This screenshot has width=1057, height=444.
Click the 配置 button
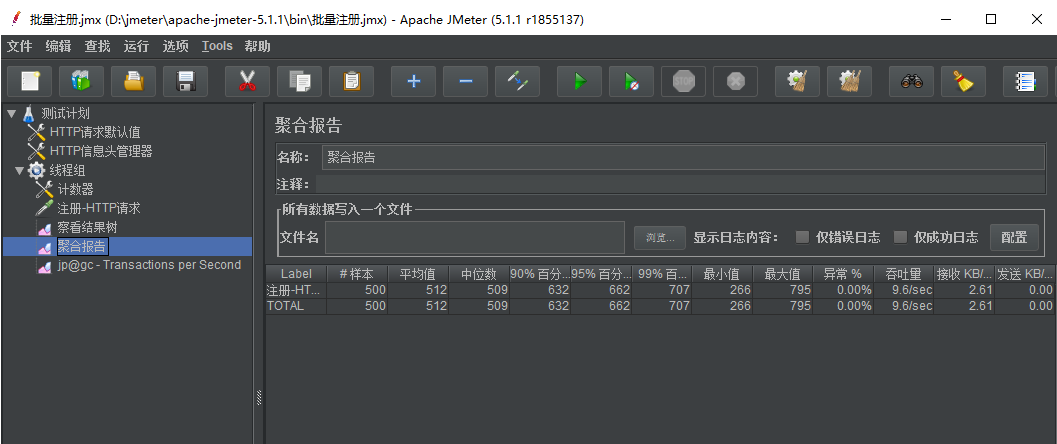point(1015,237)
